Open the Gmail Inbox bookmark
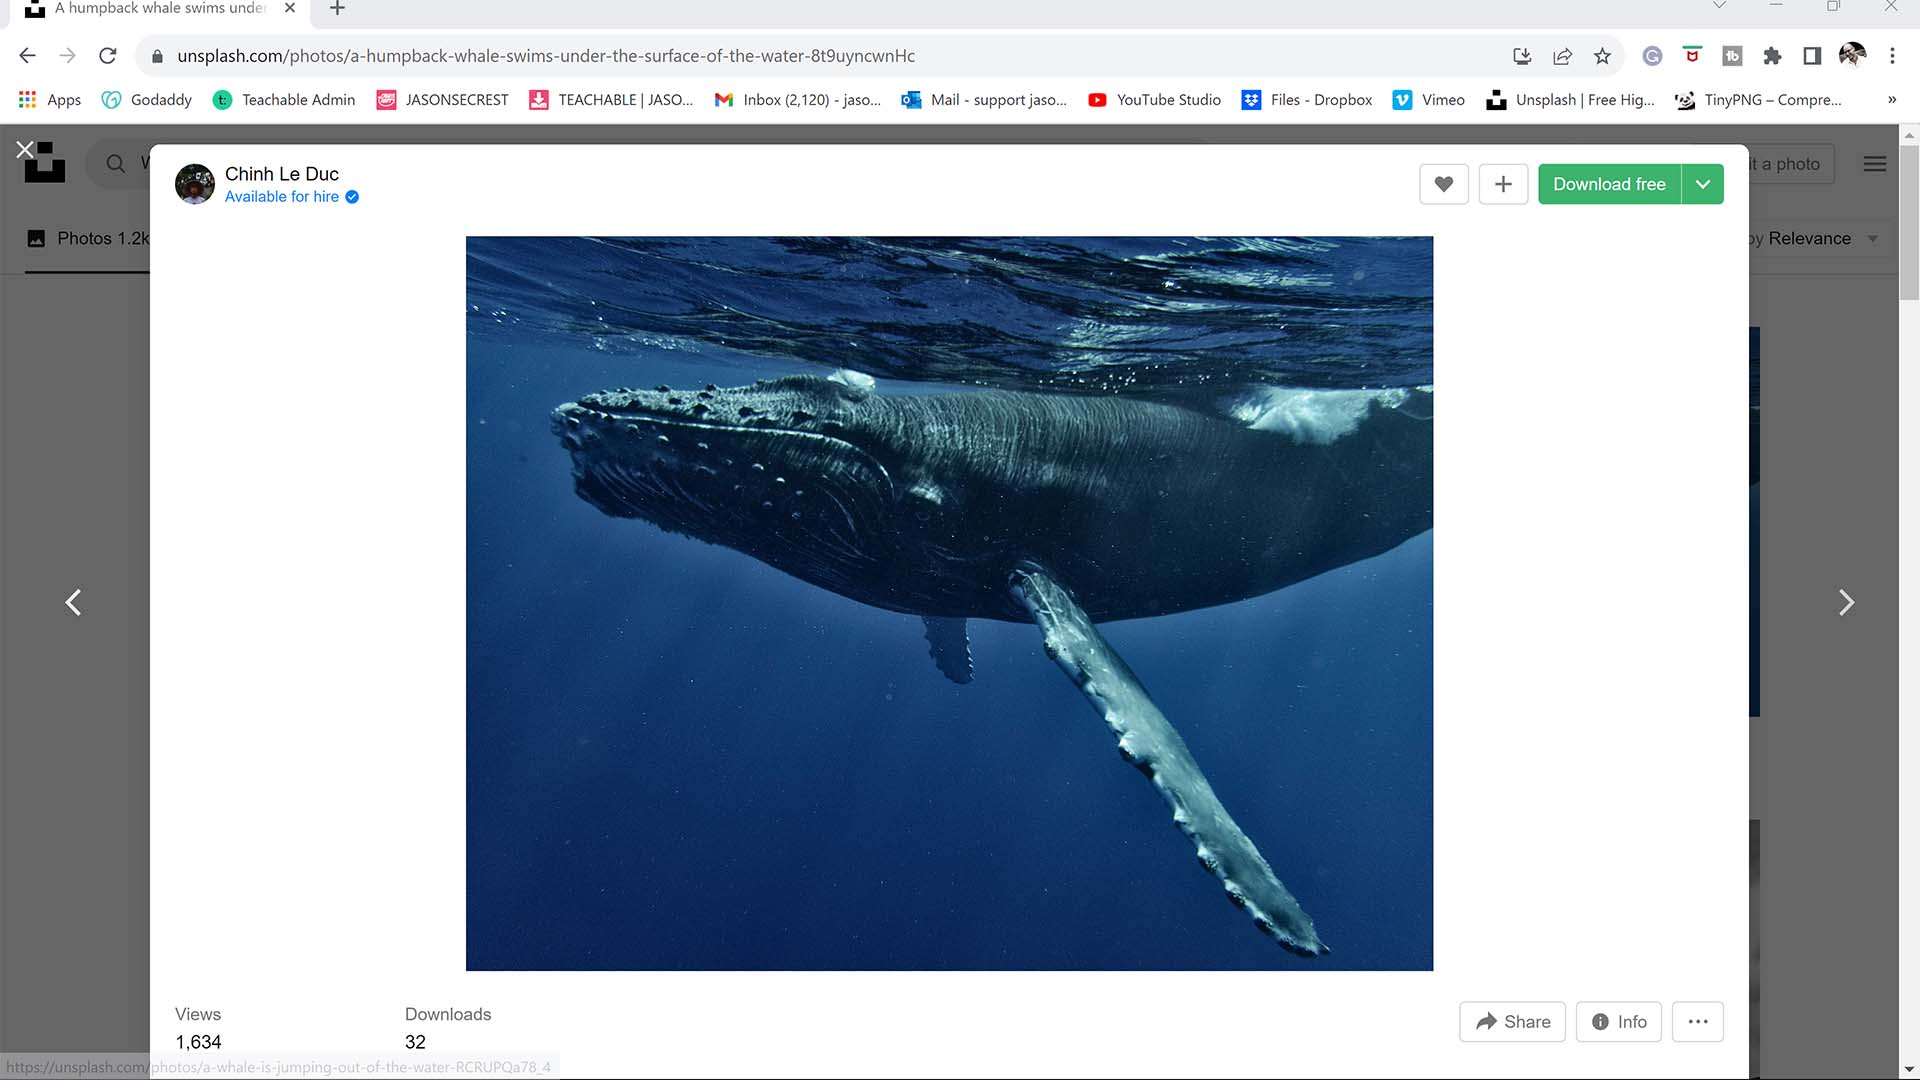The image size is (1920, 1080). tap(798, 100)
